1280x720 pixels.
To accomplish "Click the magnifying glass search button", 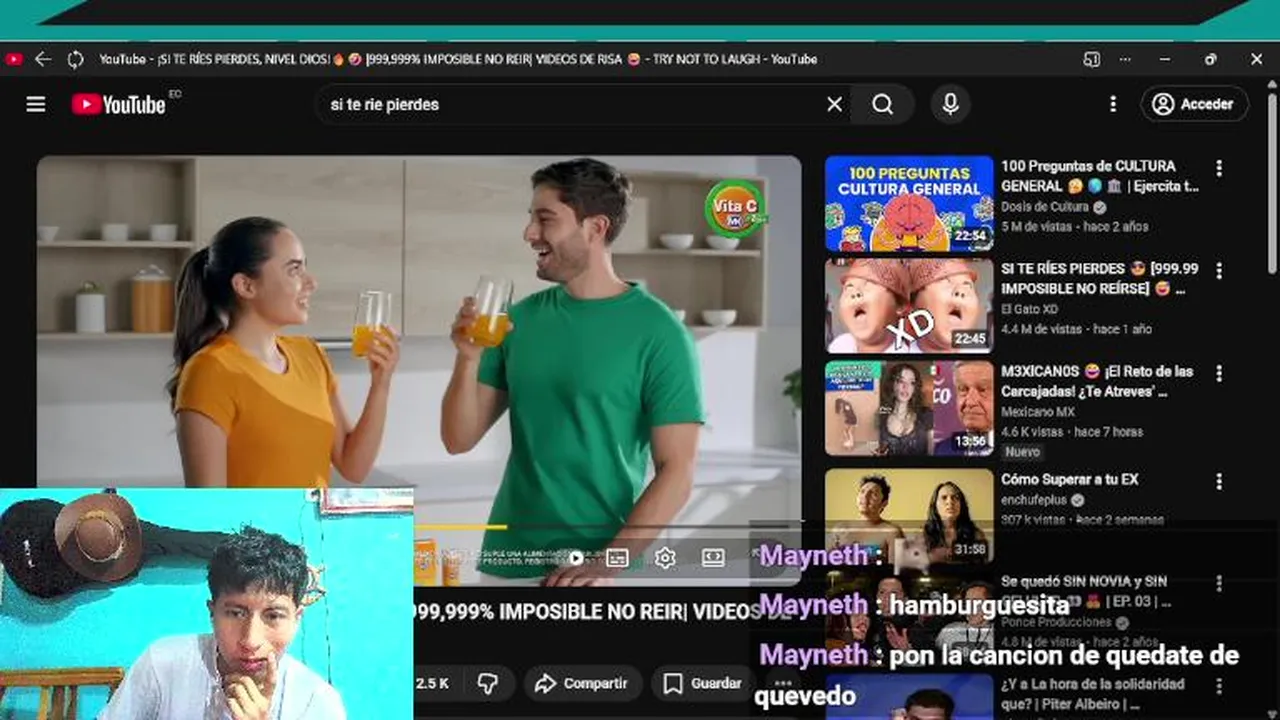I will 882,104.
